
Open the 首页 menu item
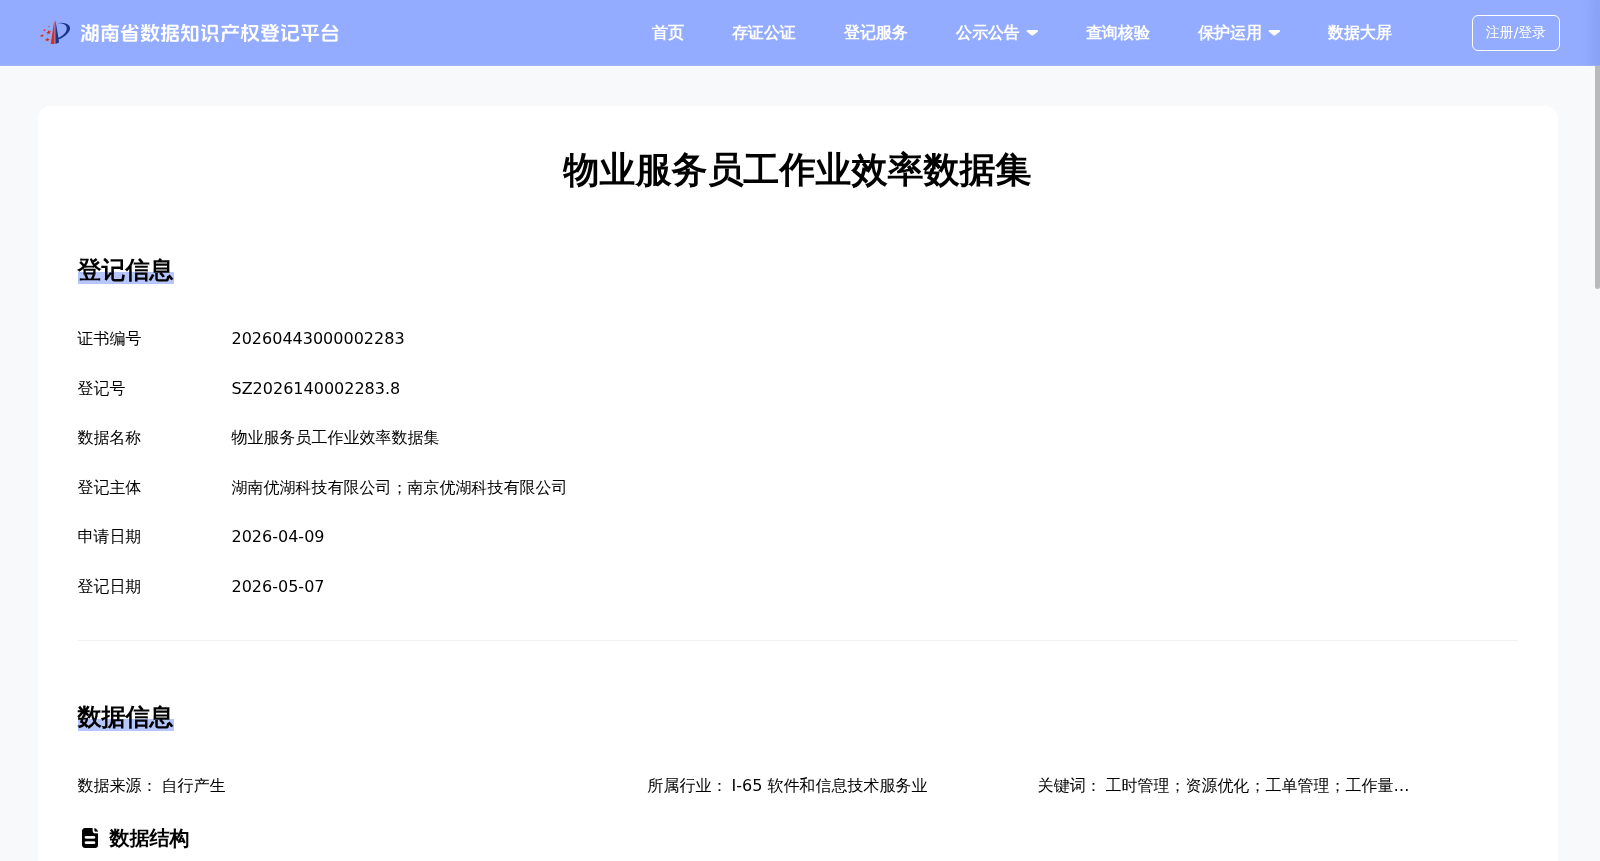(x=667, y=33)
